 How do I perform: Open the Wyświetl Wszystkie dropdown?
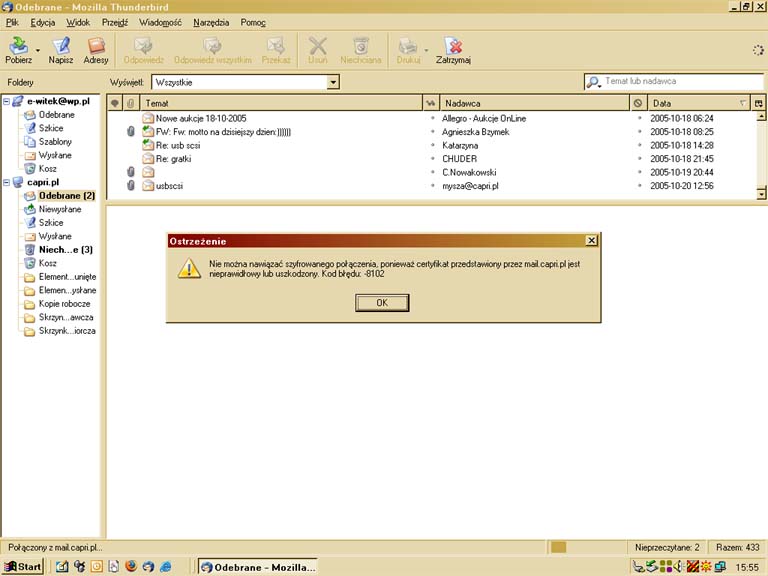coord(245,82)
